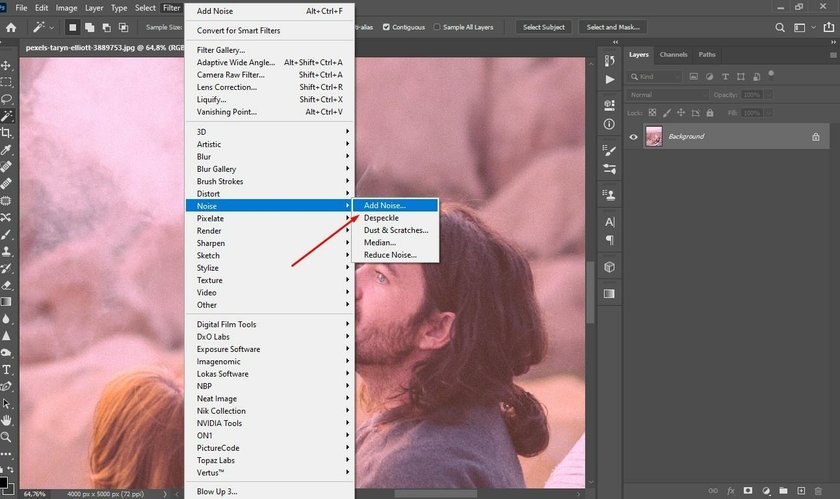Choose Convert for Smart Filters

click(x=269, y=31)
